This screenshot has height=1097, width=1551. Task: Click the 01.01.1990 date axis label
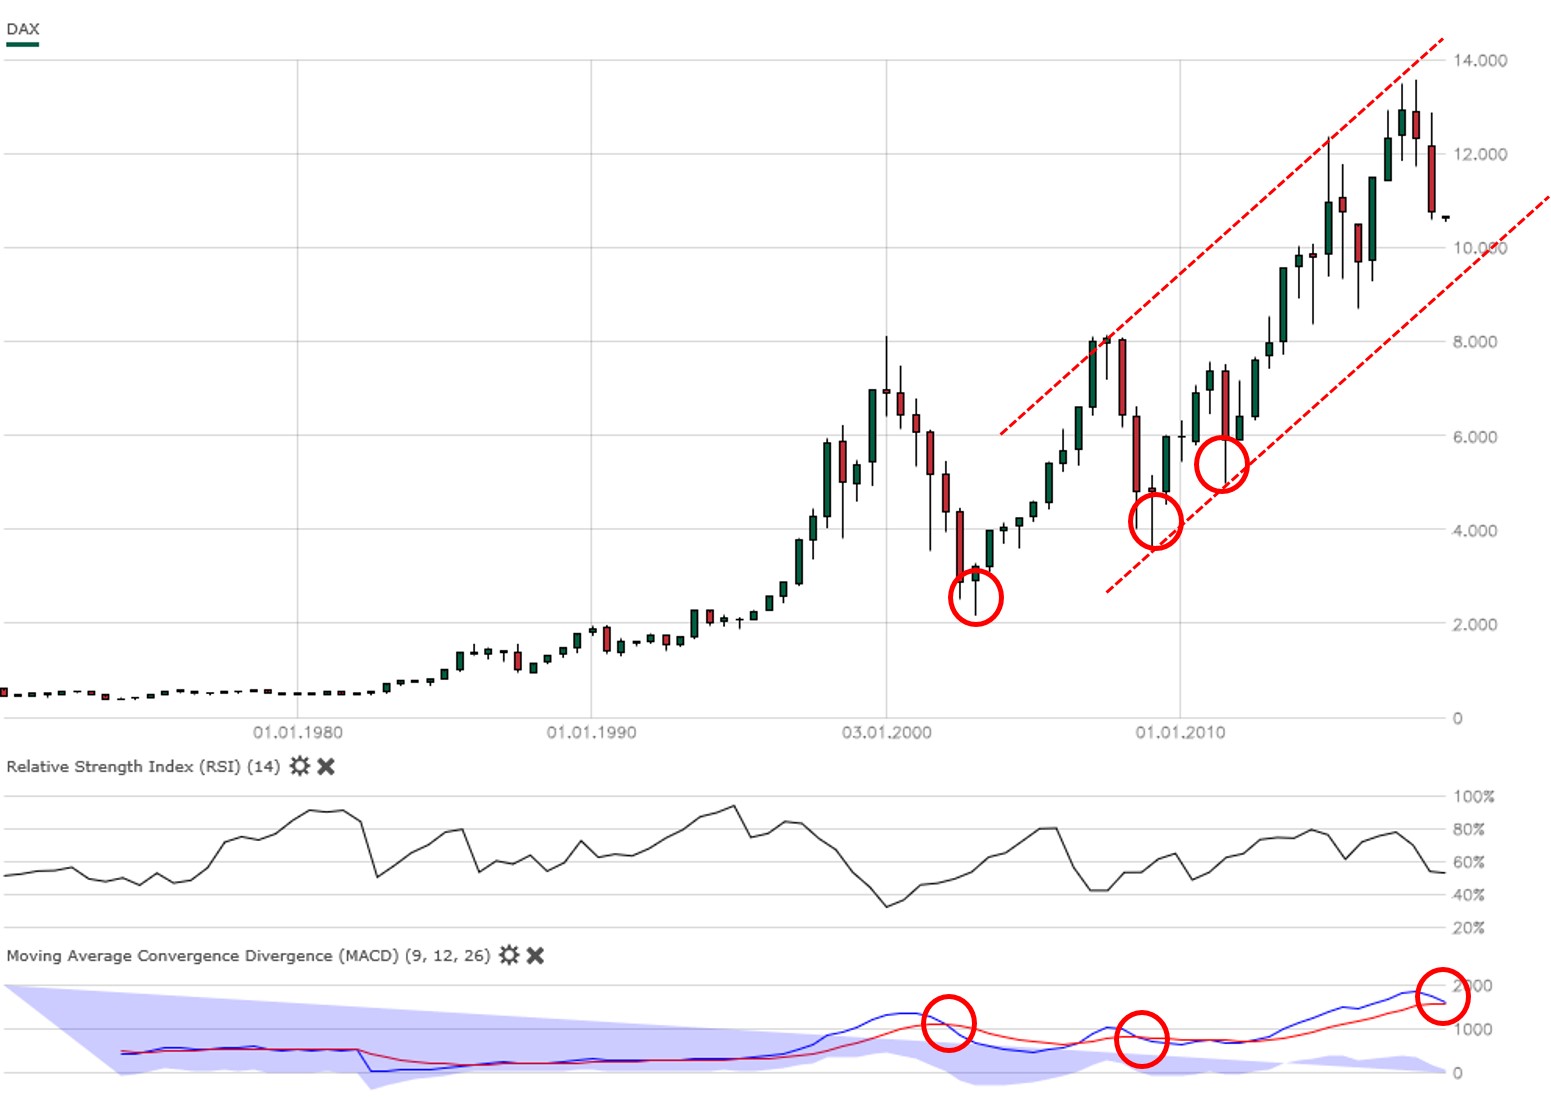click(591, 732)
